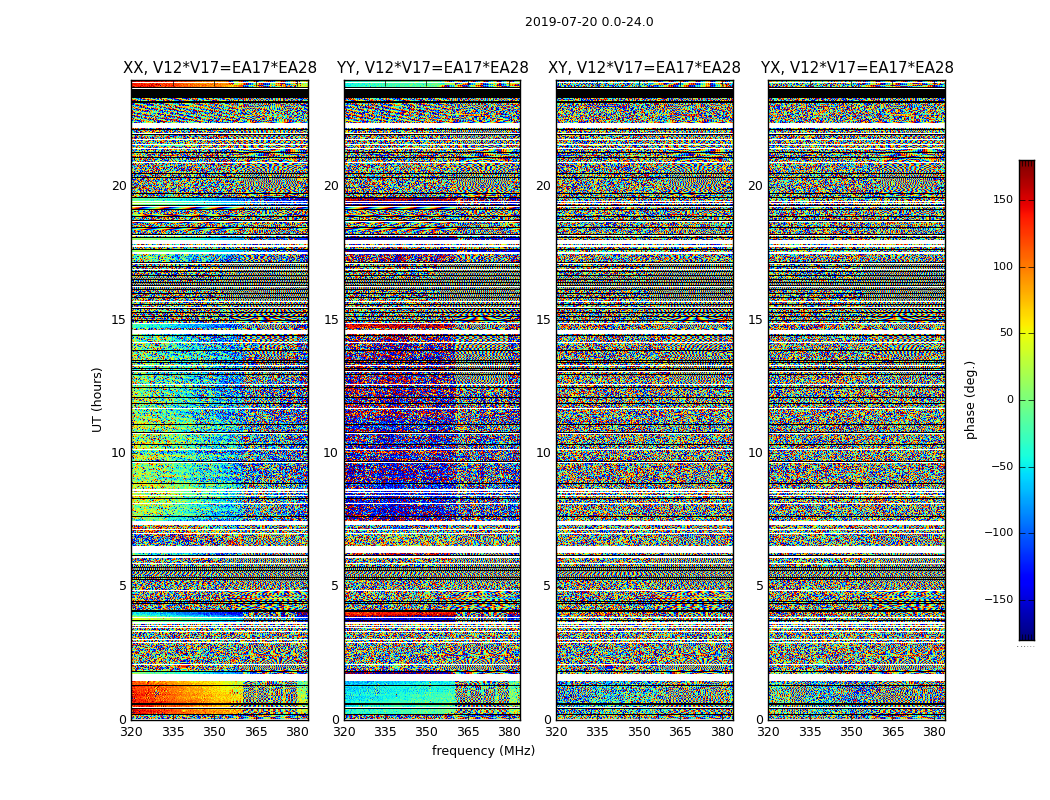Click the phase colorbar on the right
The height and width of the screenshot is (800, 1050).
point(1026,400)
